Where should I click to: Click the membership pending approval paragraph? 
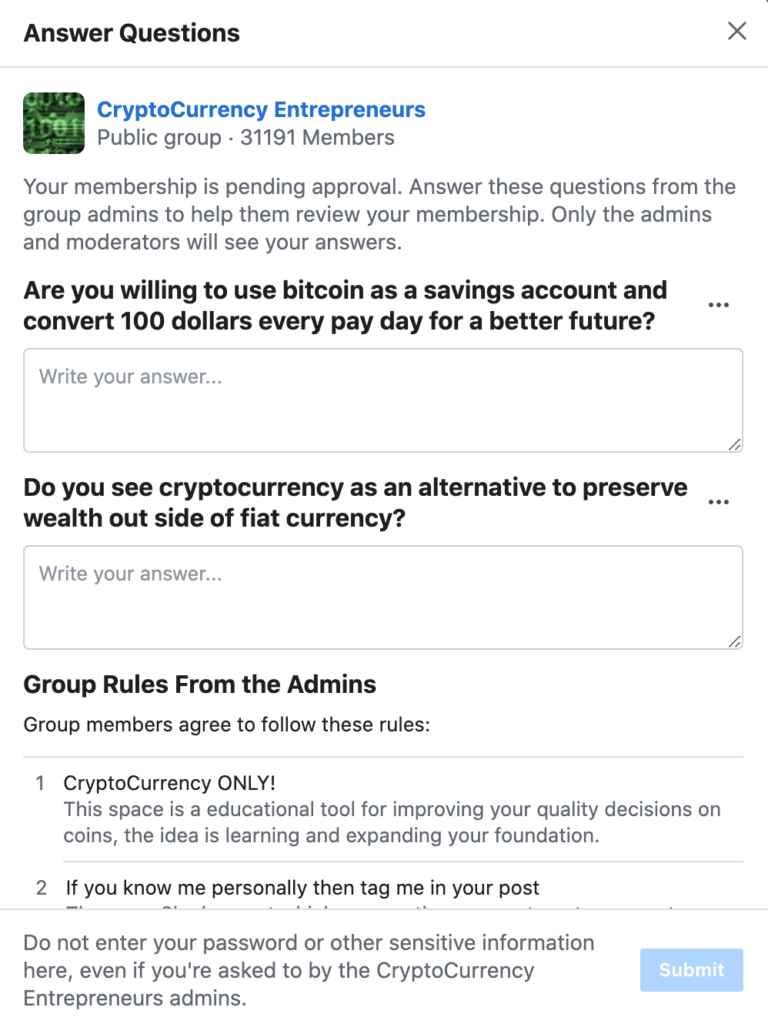coord(379,214)
